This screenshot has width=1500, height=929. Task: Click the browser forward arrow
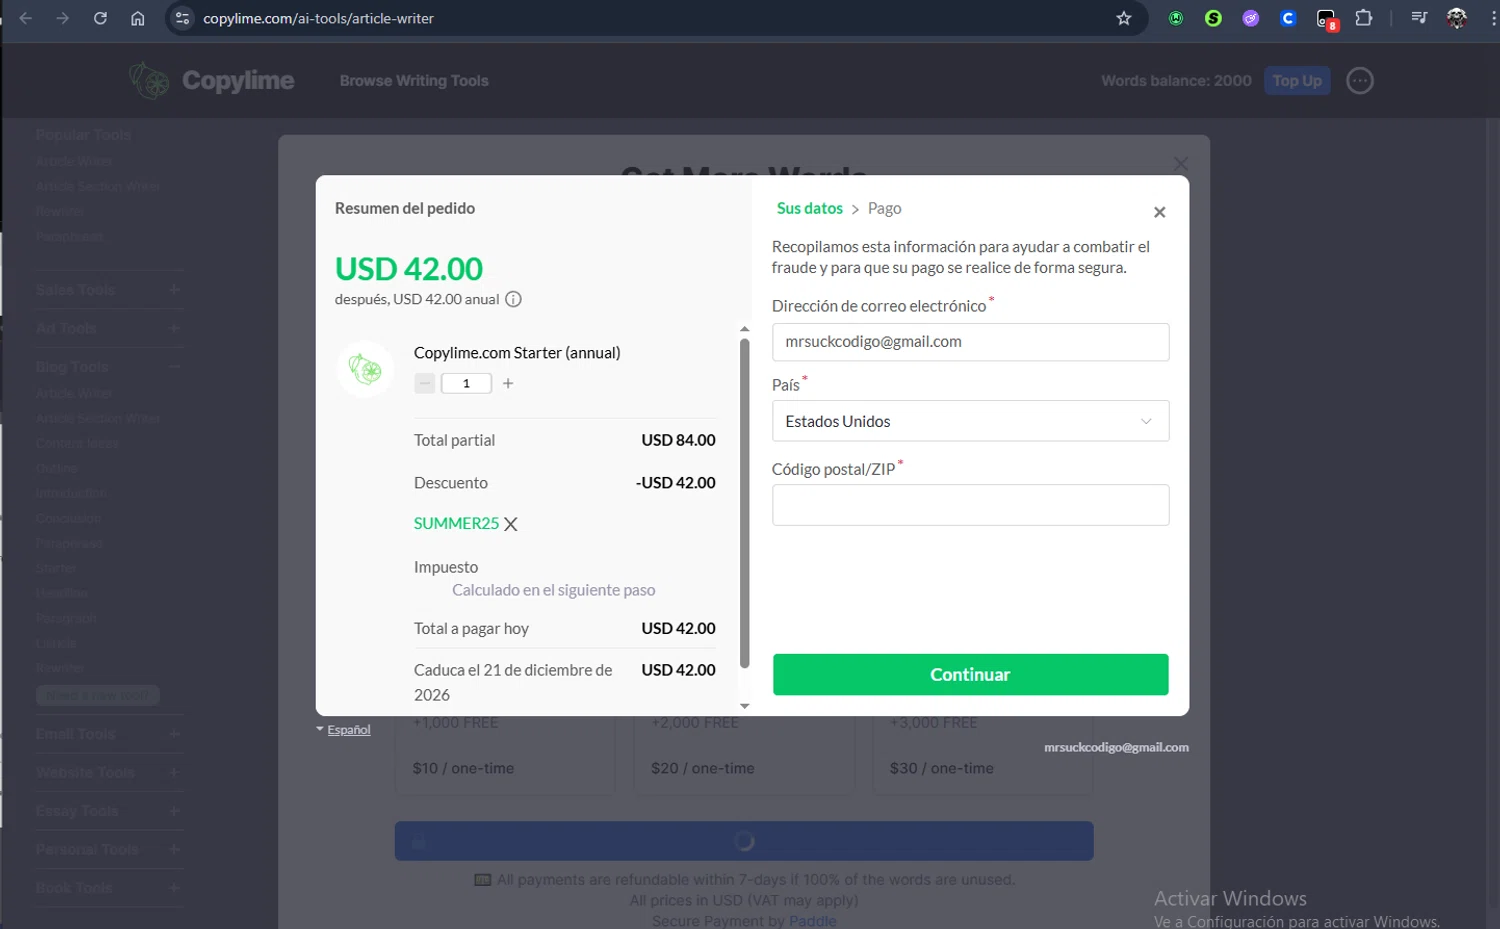(x=63, y=18)
